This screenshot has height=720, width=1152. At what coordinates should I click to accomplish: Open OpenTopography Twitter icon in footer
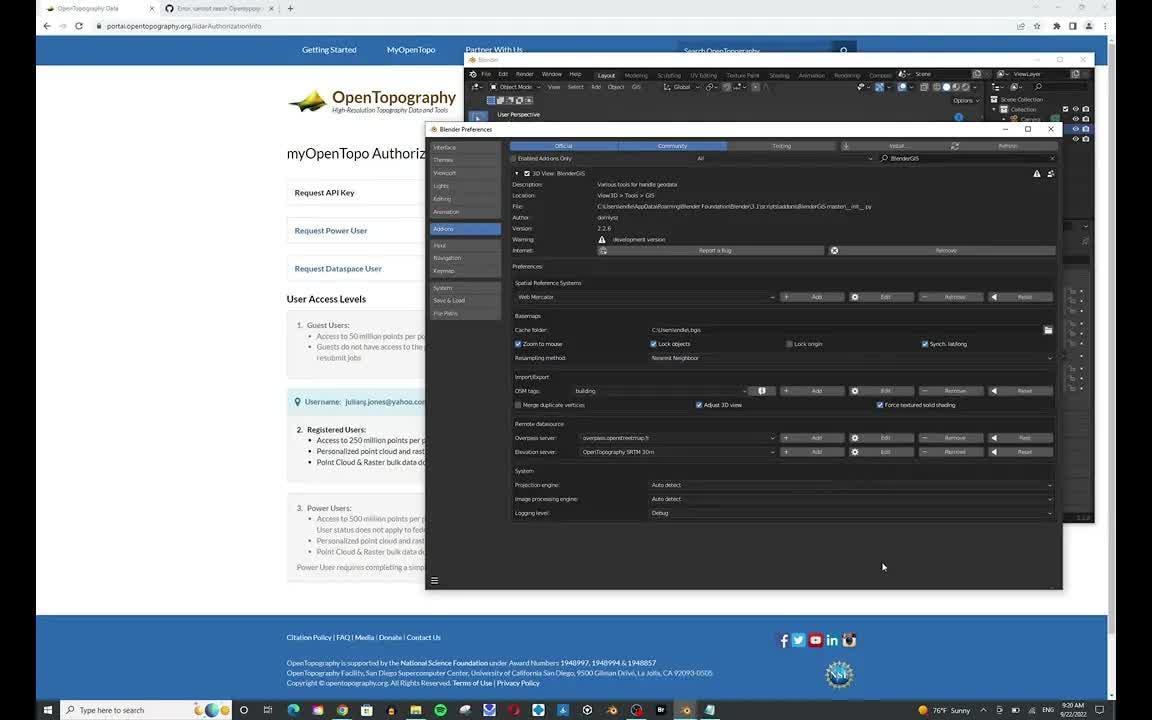click(799, 641)
